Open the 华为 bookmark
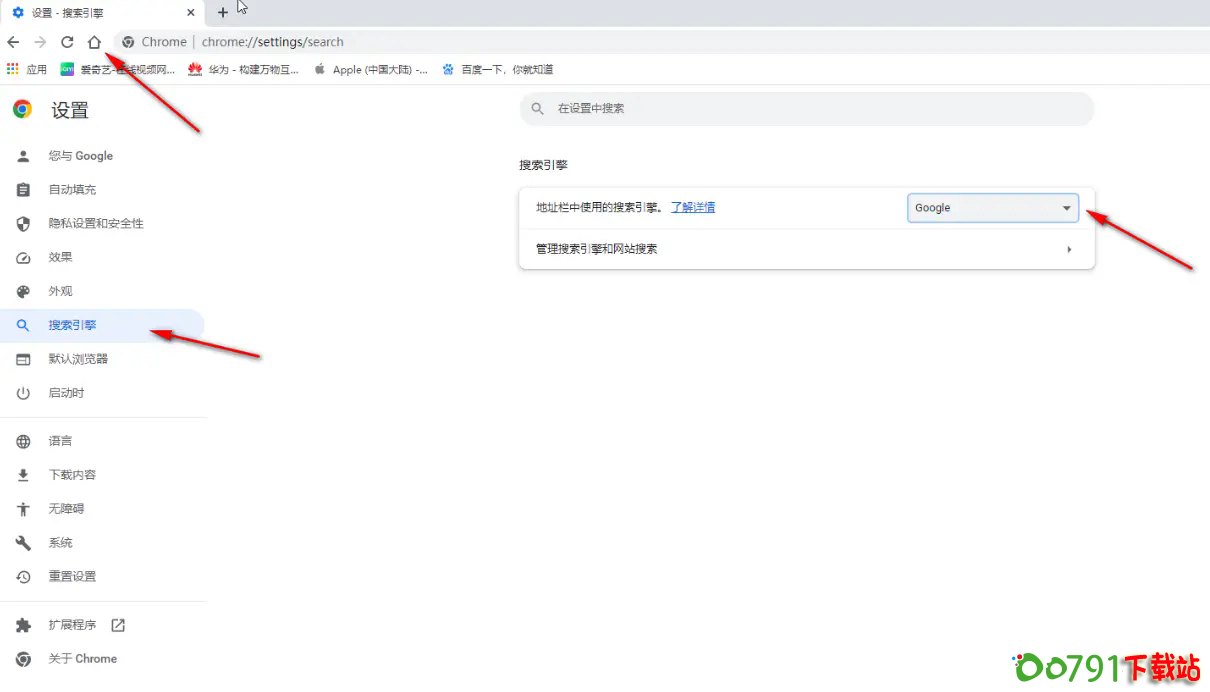 (244, 69)
